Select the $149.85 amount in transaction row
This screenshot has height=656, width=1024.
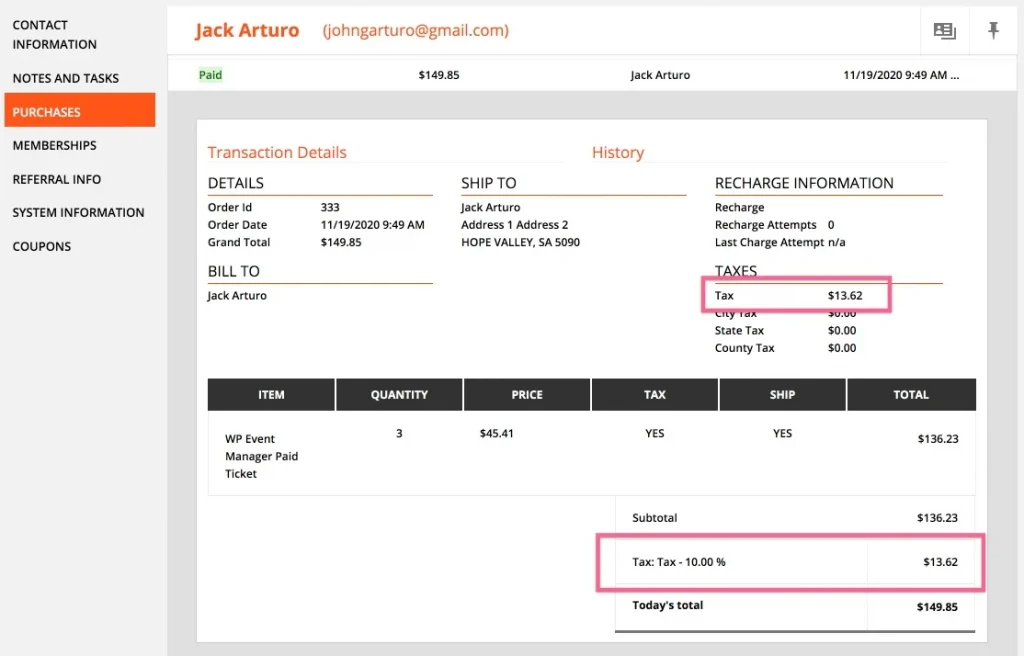point(439,75)
